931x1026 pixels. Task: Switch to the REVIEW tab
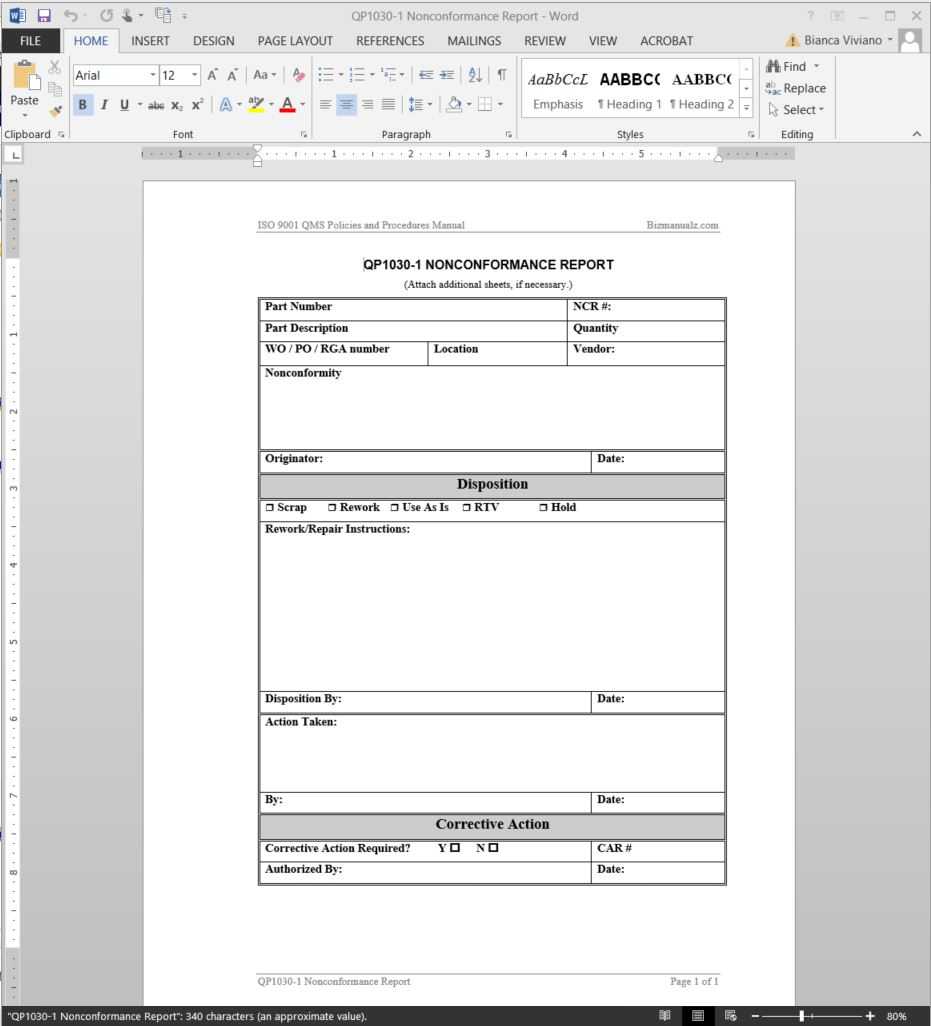pos(545,41)
